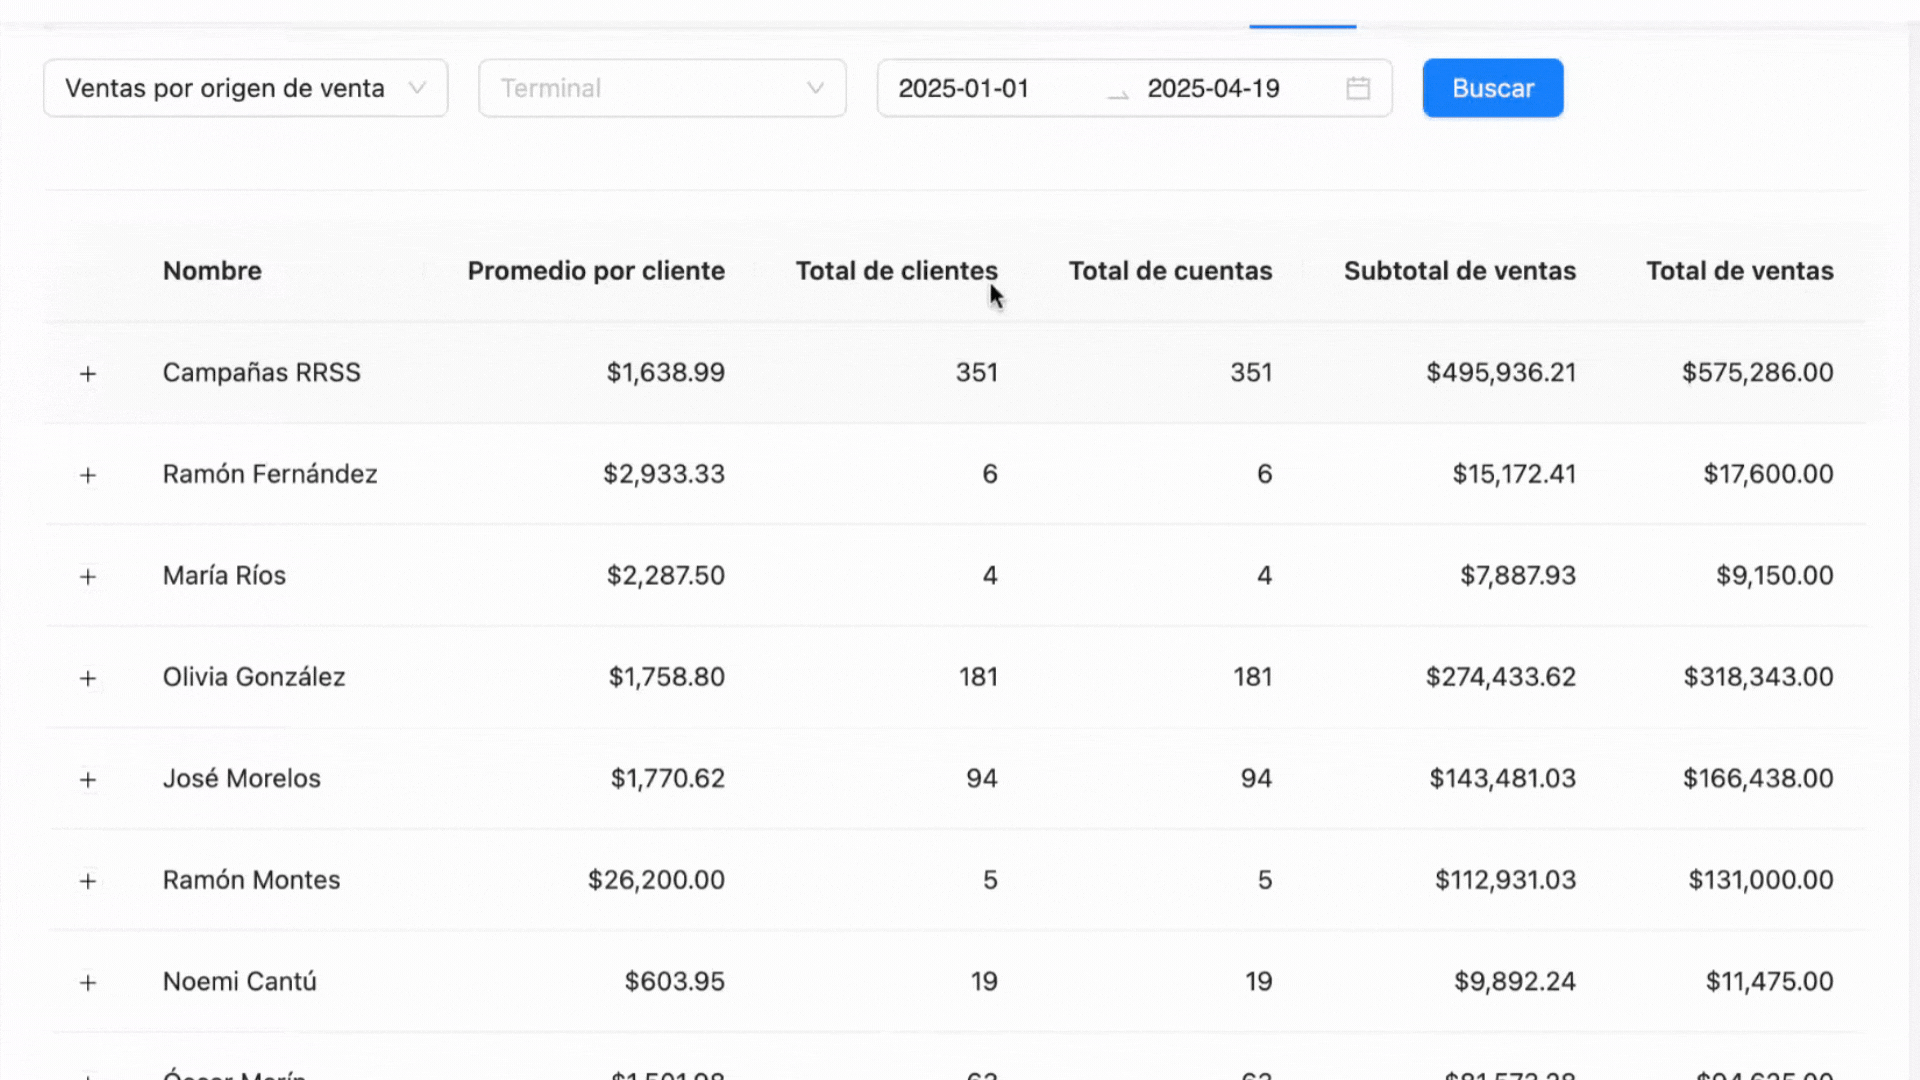
Task: Sort by Nombre column header
Action: pos(212,271)
